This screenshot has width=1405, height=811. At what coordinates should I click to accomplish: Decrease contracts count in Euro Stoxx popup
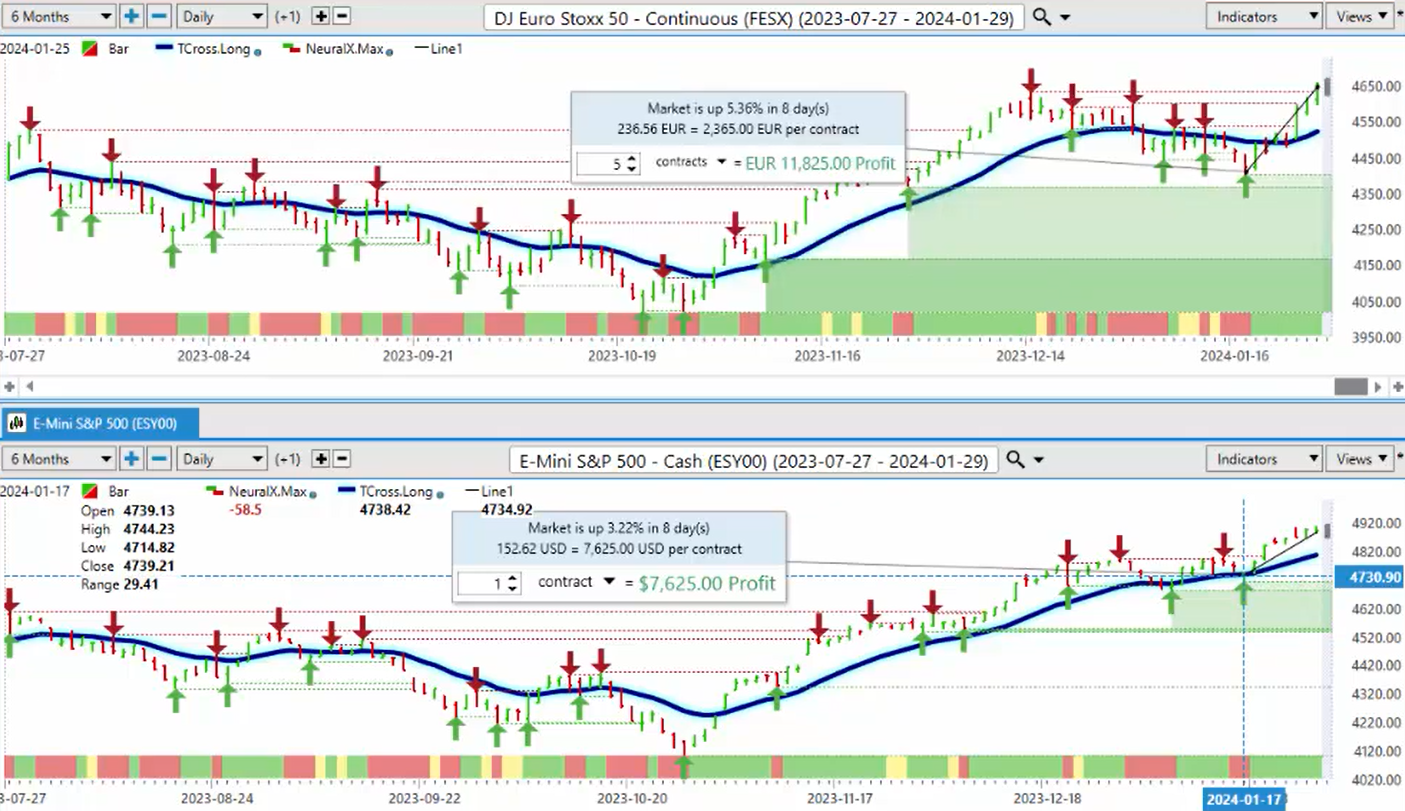[x=631, y=169]
